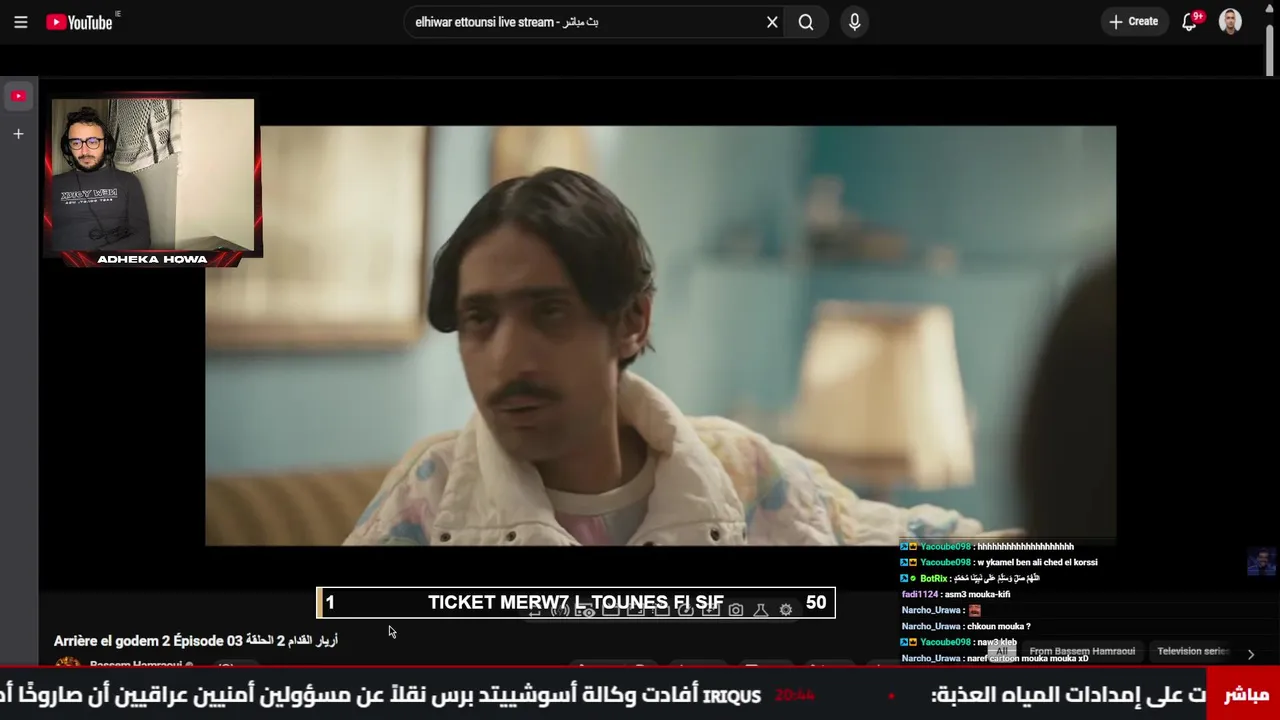Click the 20:44 time in news ticker
Image resolution: width=1280 pixels, height=720 pixels.
click(795, 695)
